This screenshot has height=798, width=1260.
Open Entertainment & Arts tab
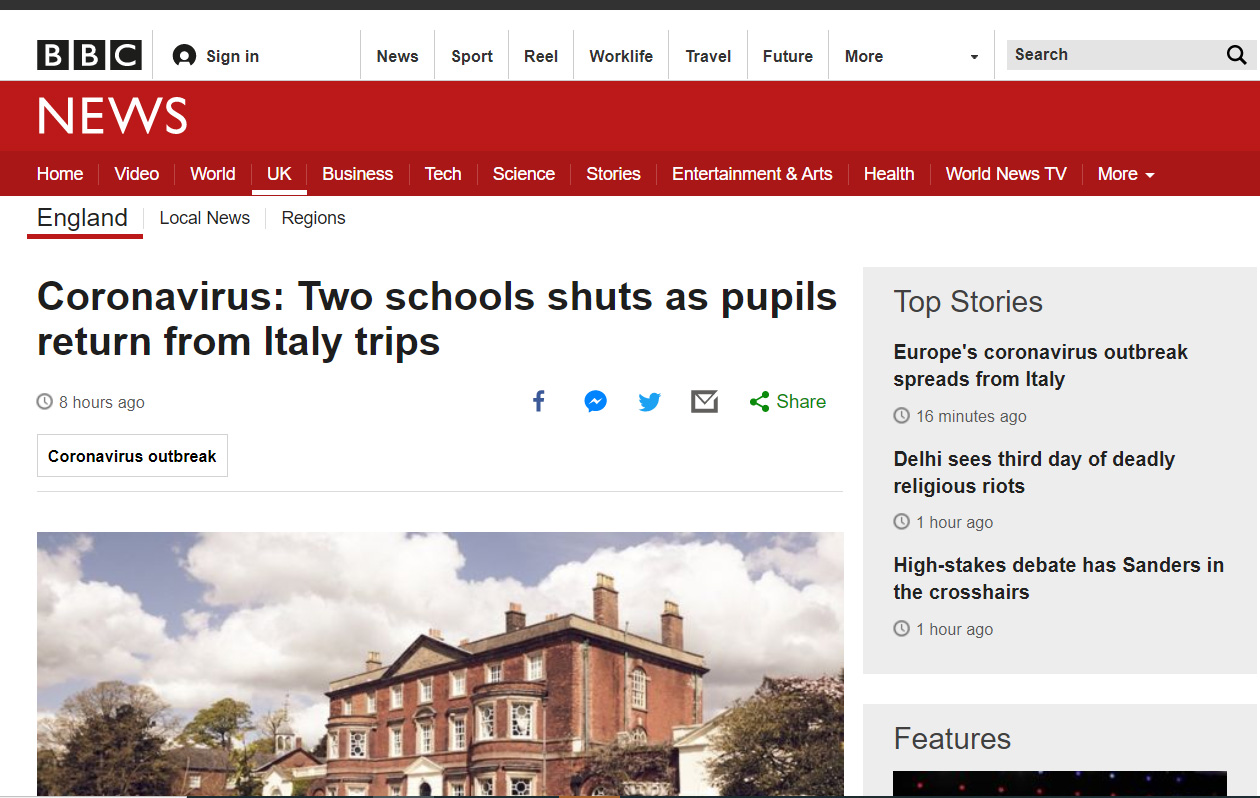[x=752, y=174]
